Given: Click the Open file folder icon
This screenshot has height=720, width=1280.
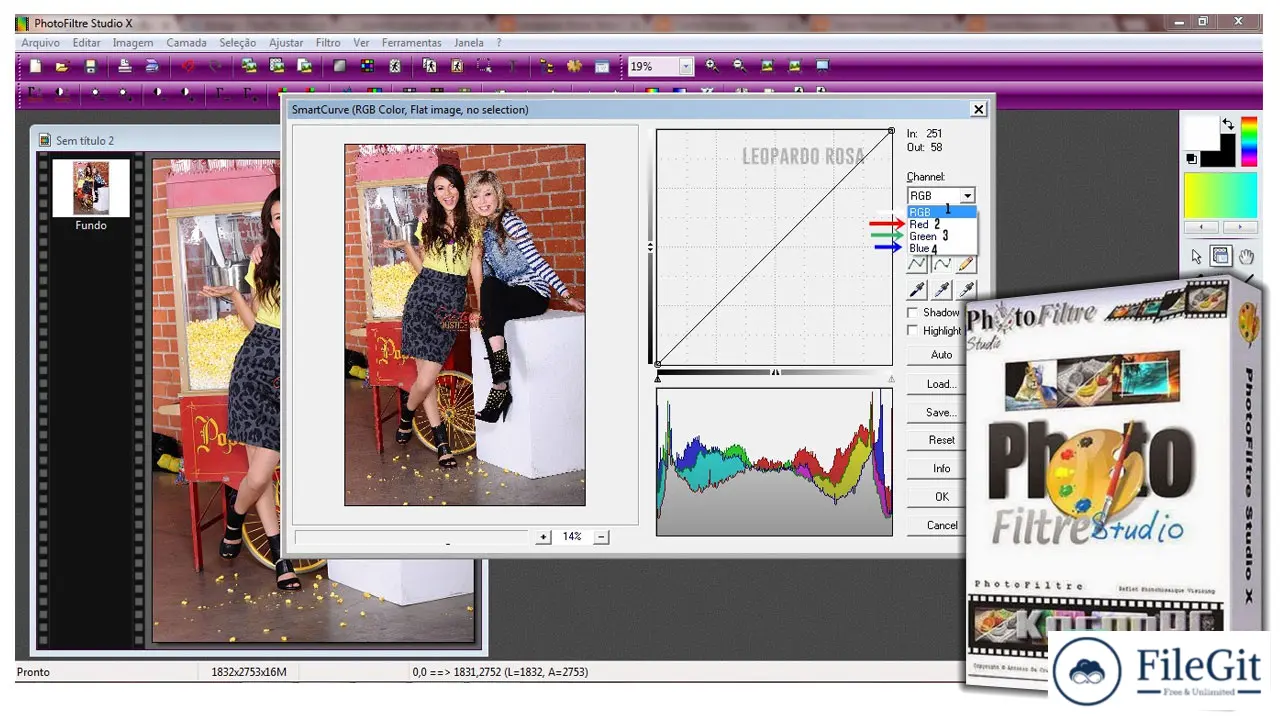Looking at the screenshot, I should (x=62, y=66).
